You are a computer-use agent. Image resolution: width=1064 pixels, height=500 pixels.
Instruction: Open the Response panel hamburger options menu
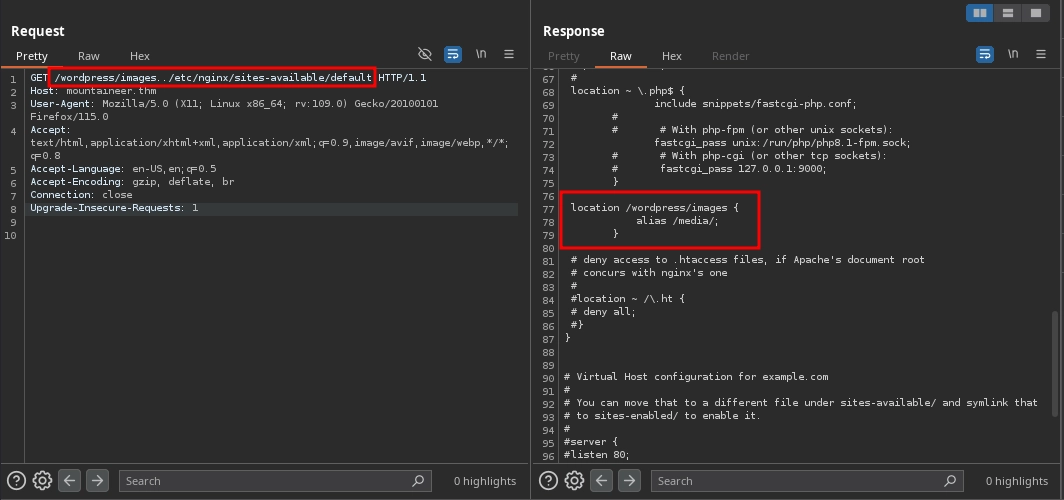pyautogui.click(x=1041, y=54)
